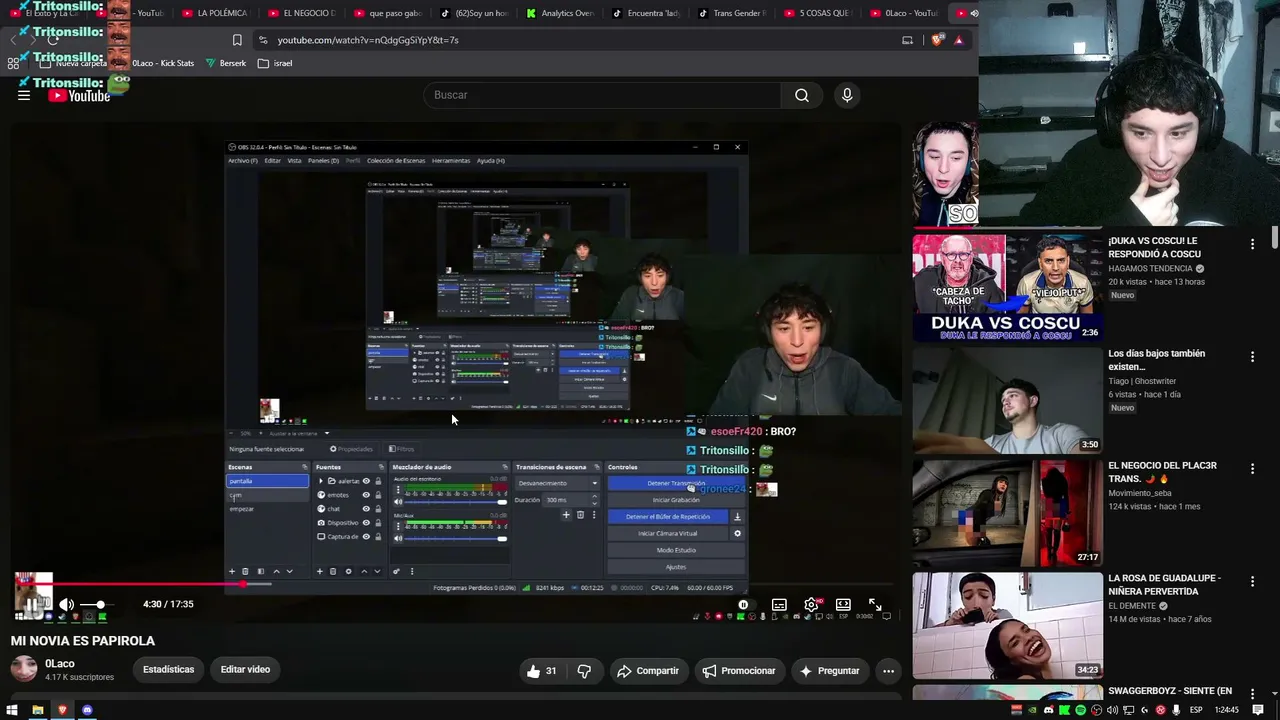The width and height of the screenshot is (1280, 720).
Task: Adjust the Duración 300 ms stepper arrows
Action: click(595, 499)
